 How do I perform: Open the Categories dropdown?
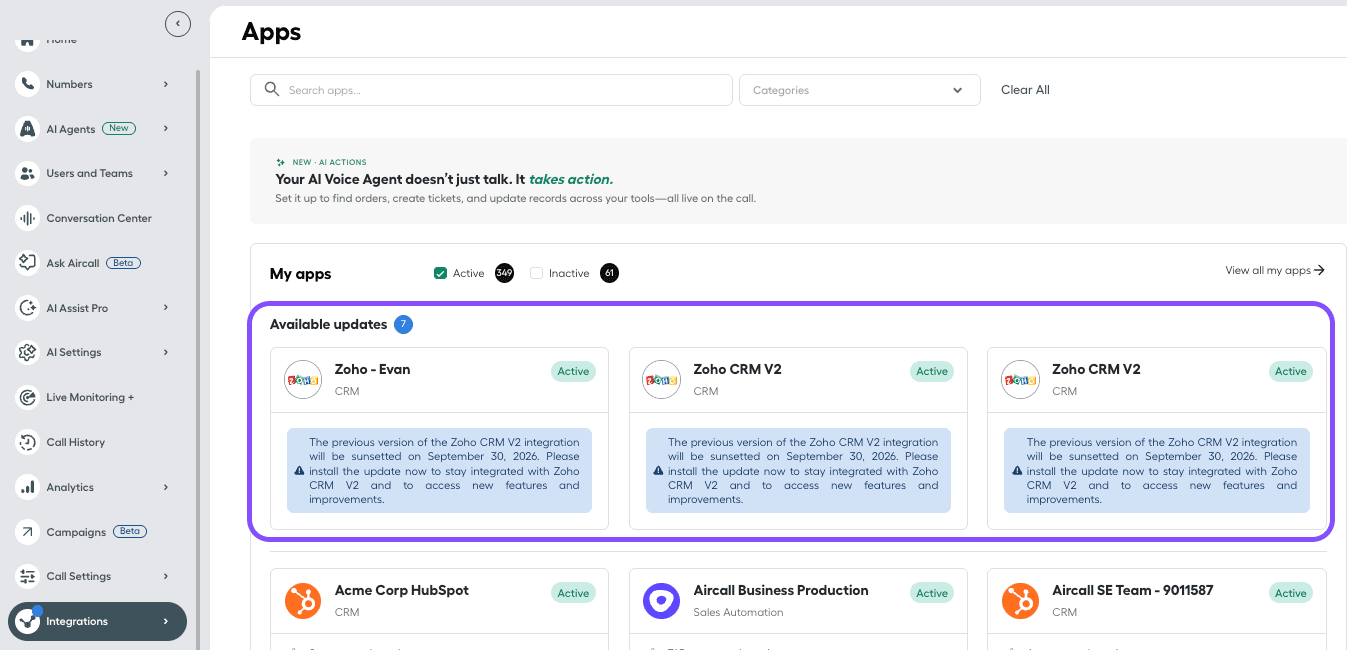click(859, 90)
